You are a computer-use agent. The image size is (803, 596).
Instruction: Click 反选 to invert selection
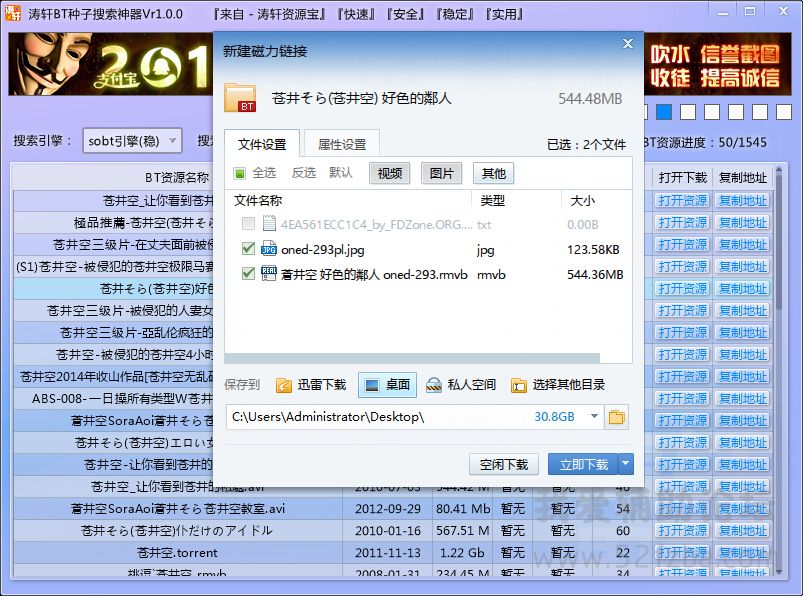point(304,173)
